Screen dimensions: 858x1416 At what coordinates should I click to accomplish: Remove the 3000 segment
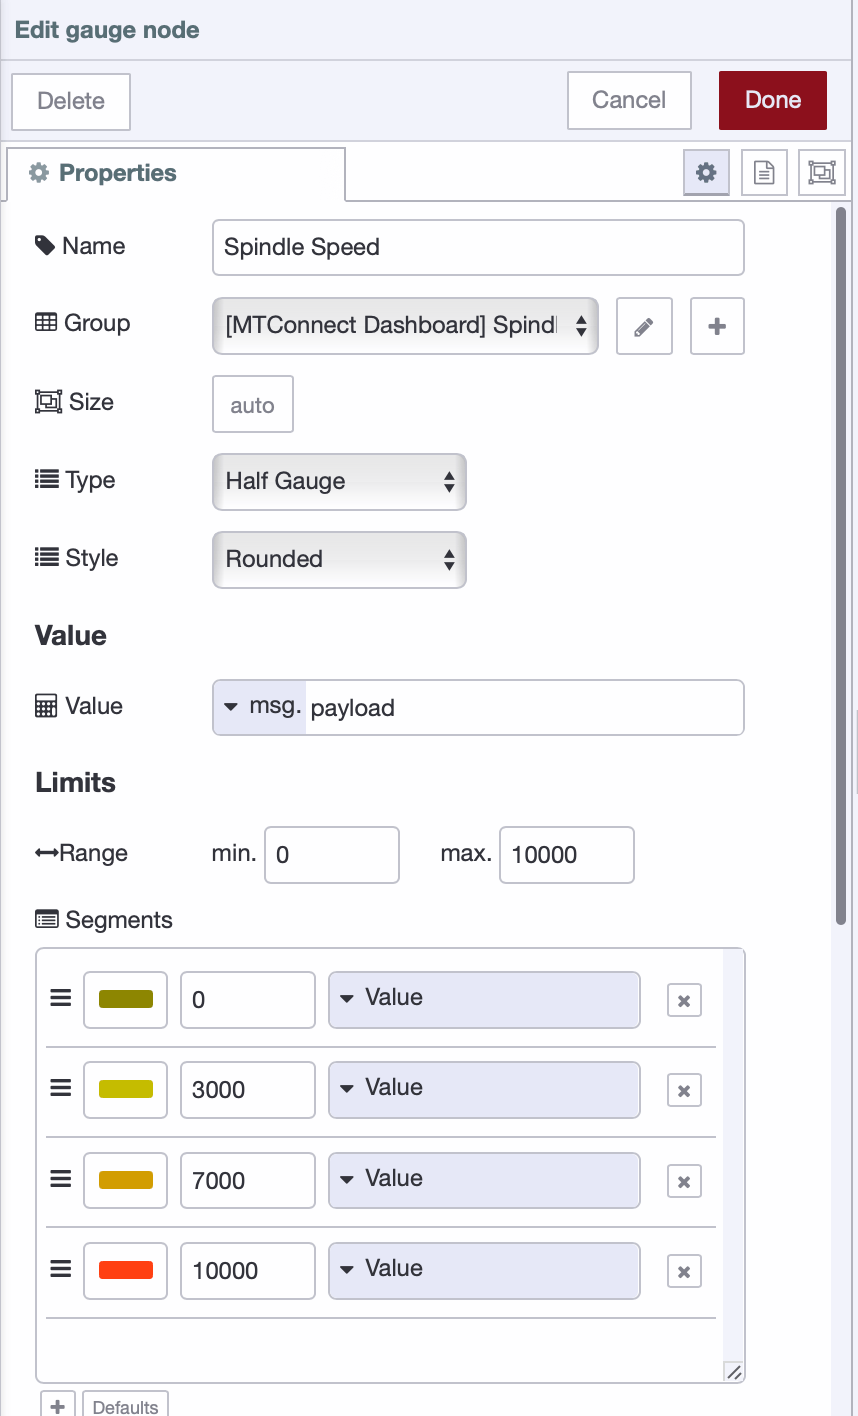click(684, 1090)
